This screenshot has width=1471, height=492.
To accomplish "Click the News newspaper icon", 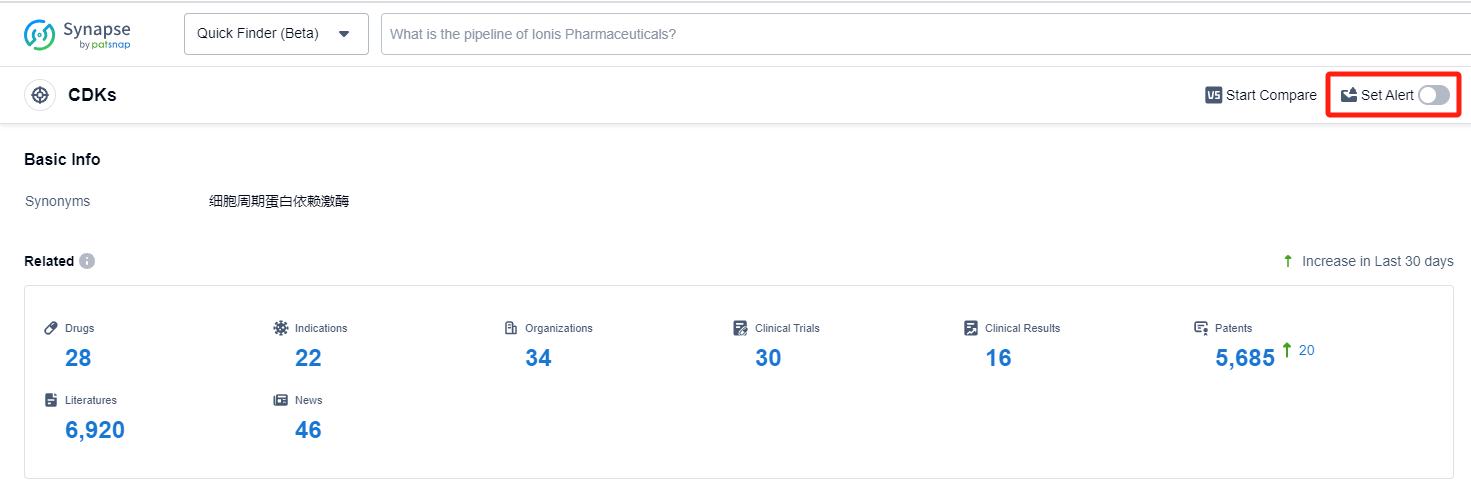I will tap(281, 400).
